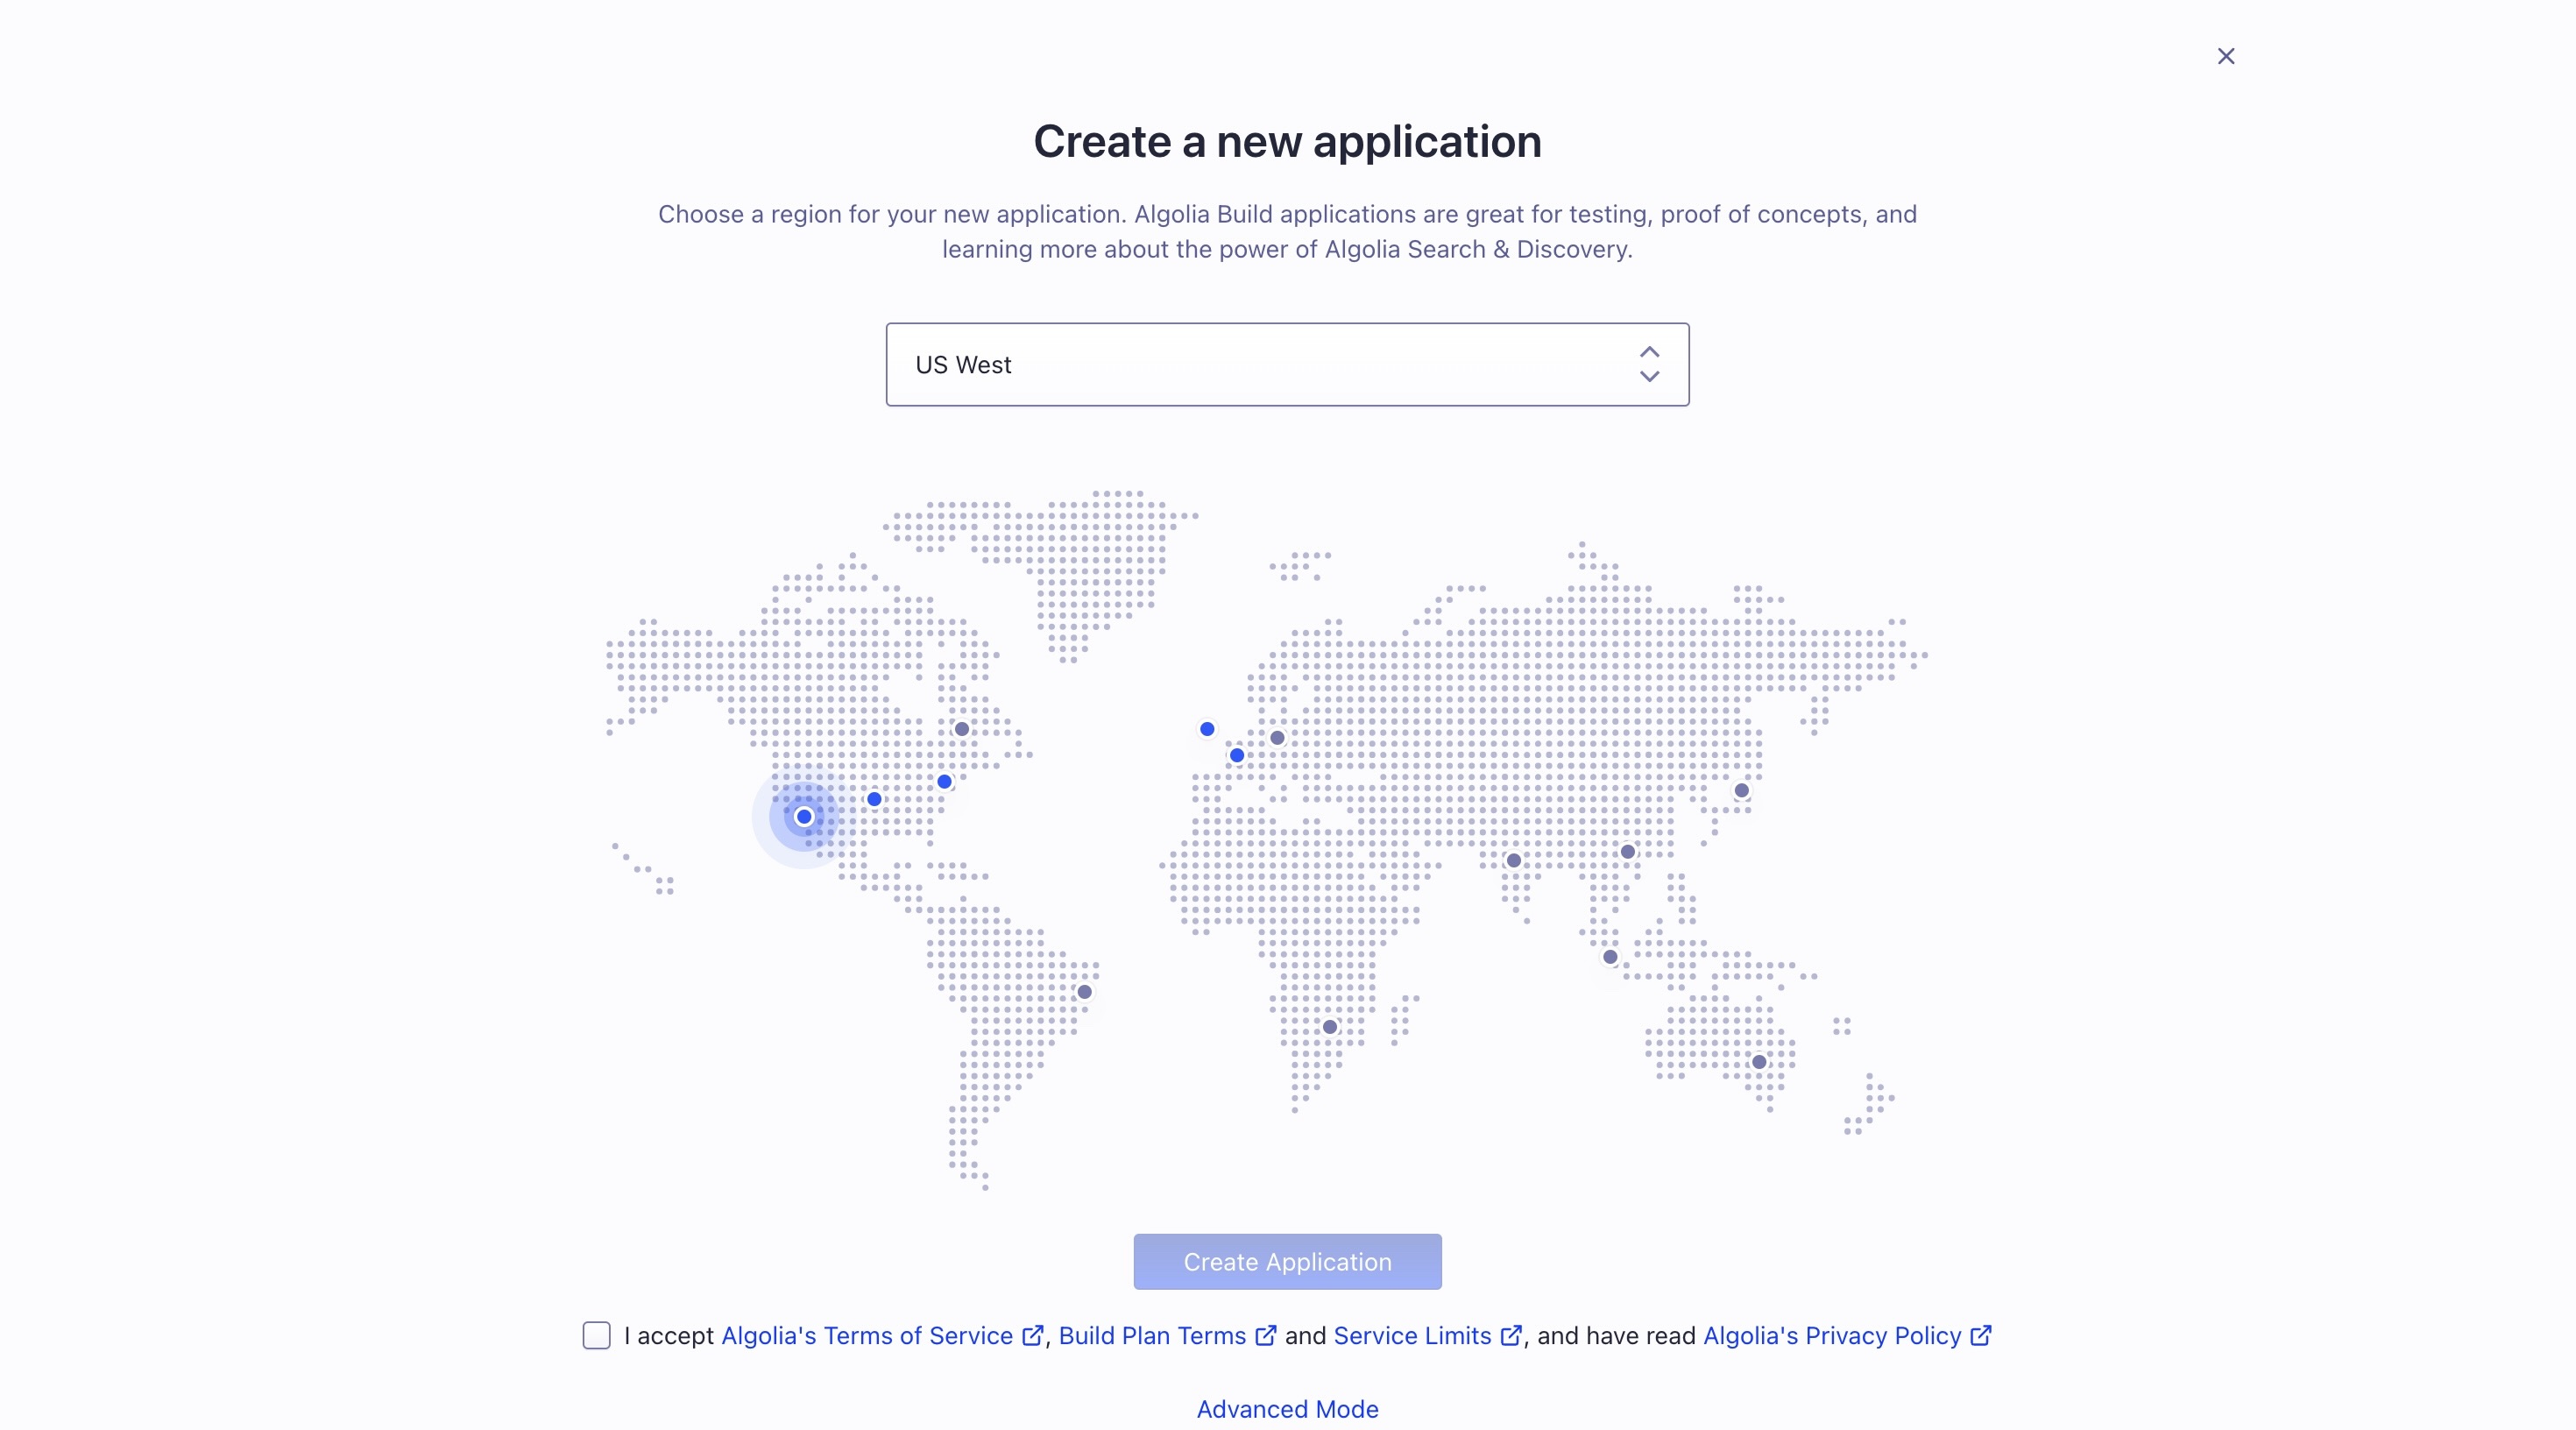
Task: Select the India grey map dot
Action: [1514, 860]
